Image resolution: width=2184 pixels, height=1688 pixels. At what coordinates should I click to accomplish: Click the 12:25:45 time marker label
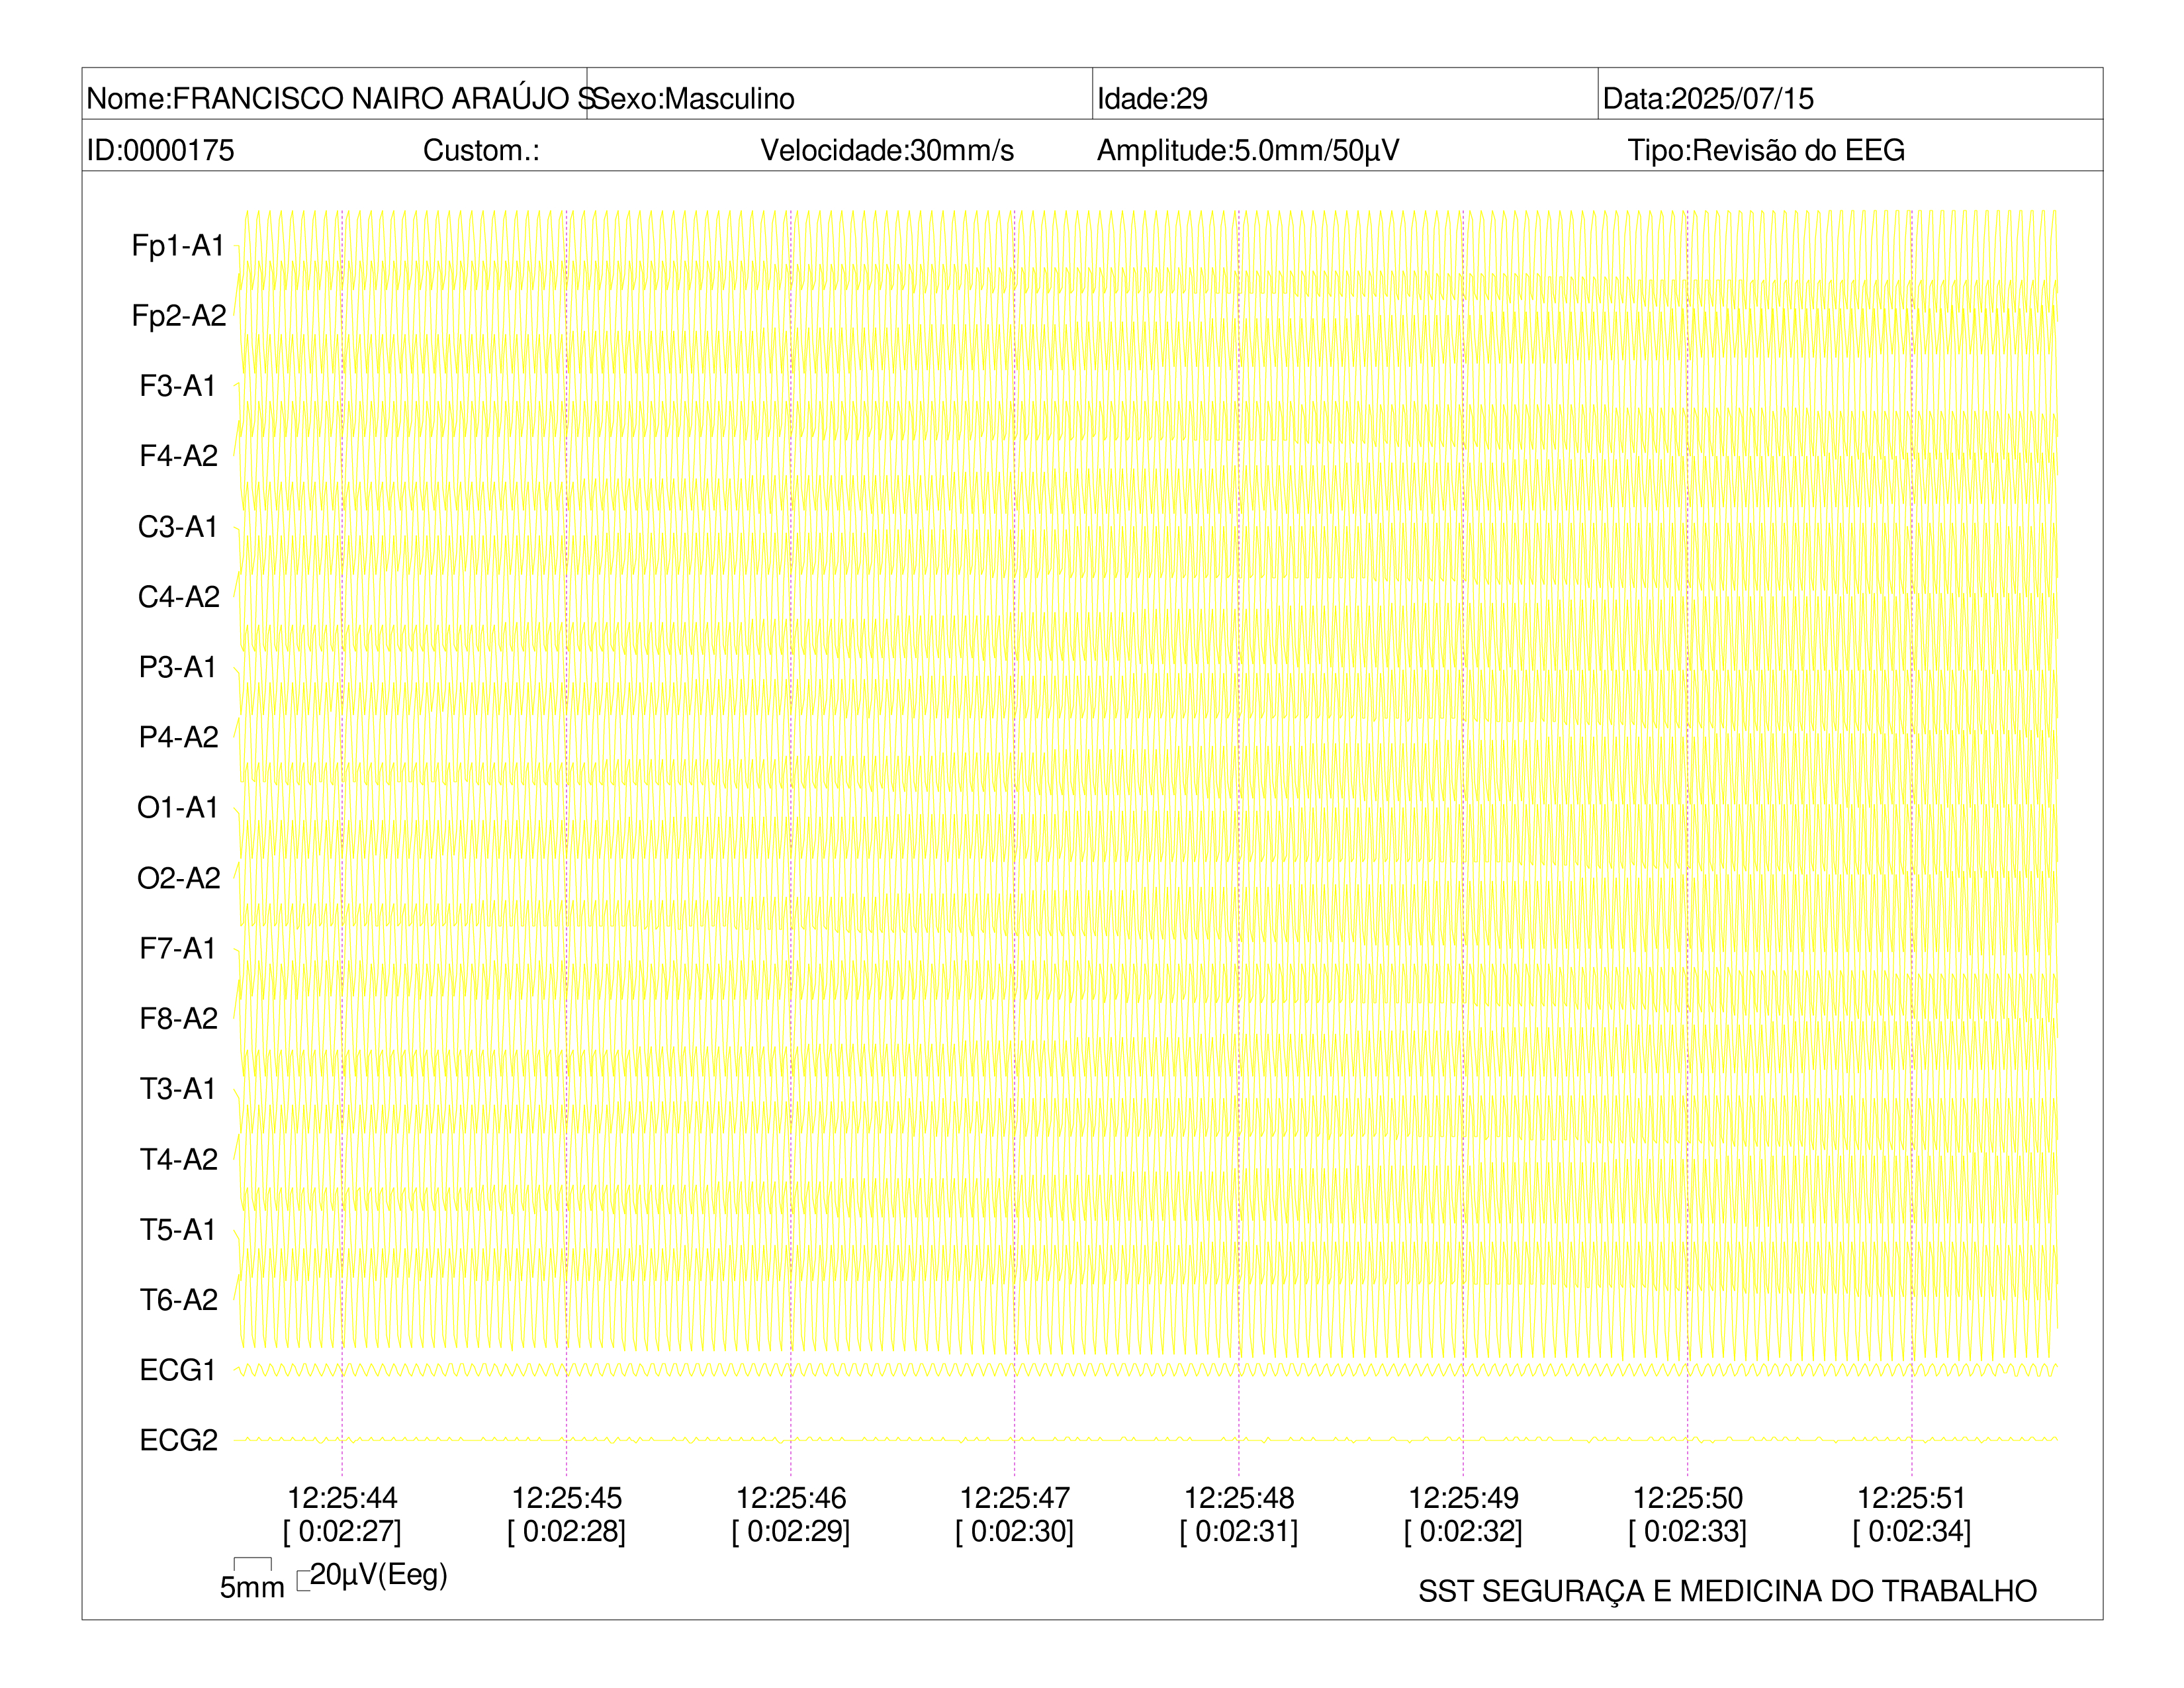(x=566, y=1498)
